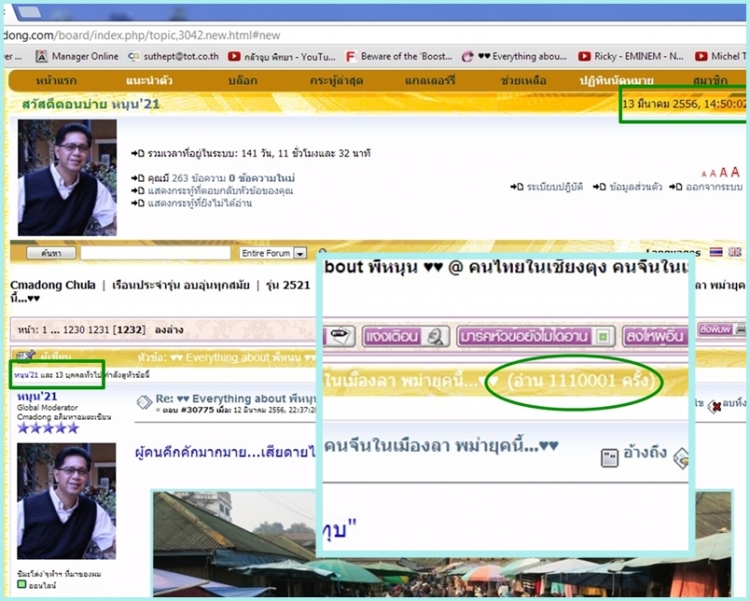Open the ระเบียบปฏิบัติ link
The width and height of the screenshot is (750, 601).
(x=554, y=187)
